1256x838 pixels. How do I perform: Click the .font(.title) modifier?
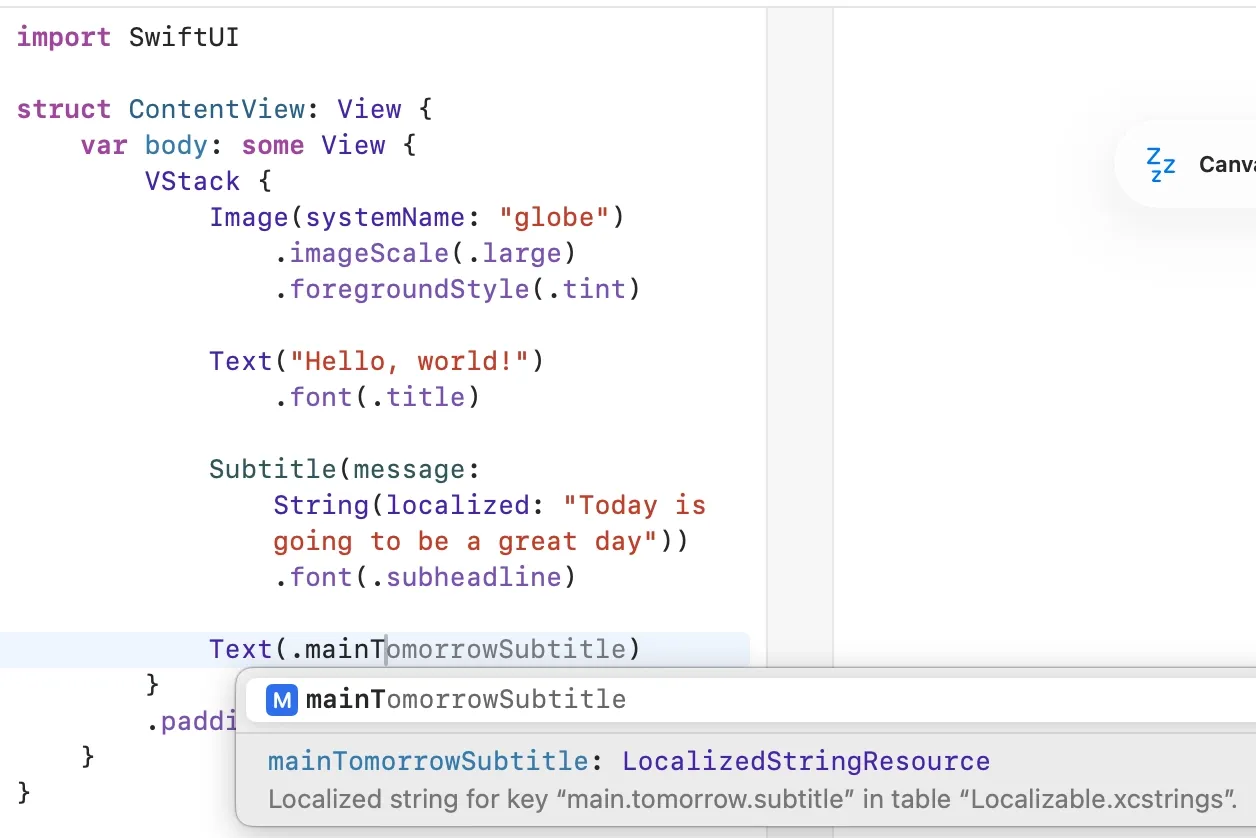tap(378, 397)
